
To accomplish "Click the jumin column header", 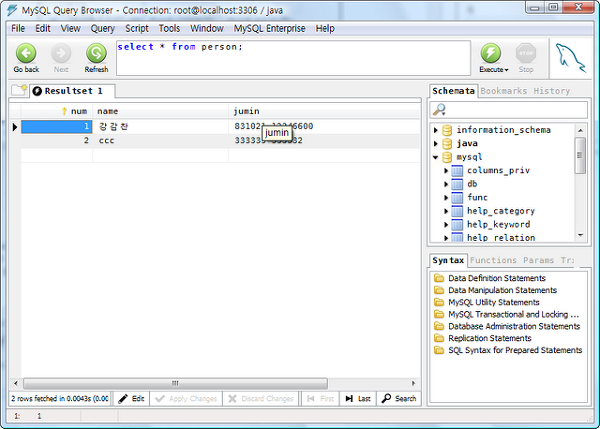I will click(324, 111).
